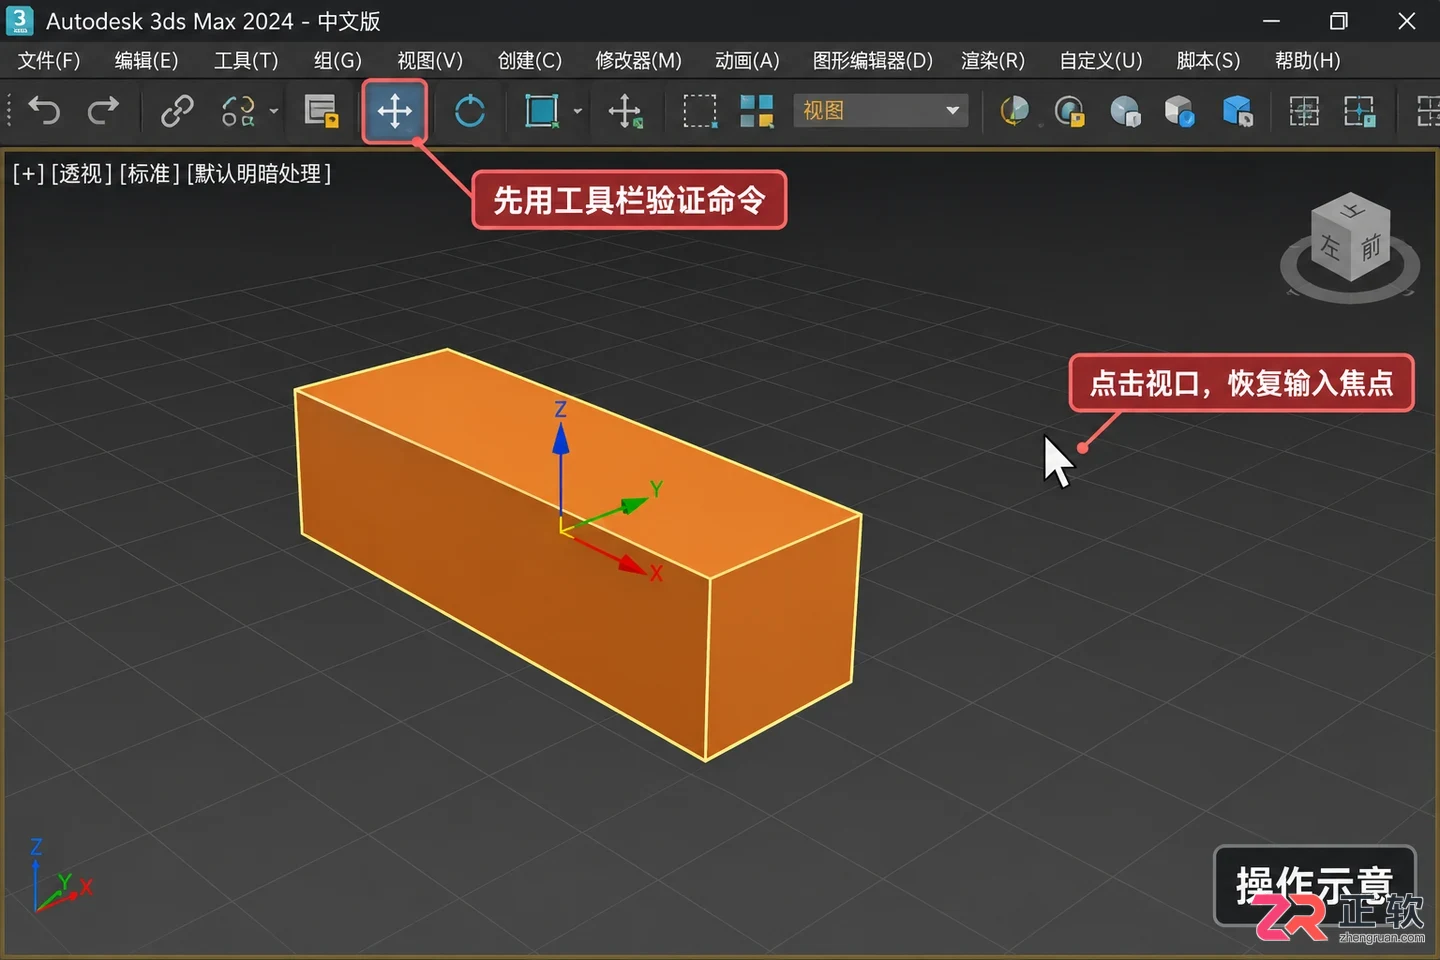Open the 渲染(R) menu

tap(993, 61)
